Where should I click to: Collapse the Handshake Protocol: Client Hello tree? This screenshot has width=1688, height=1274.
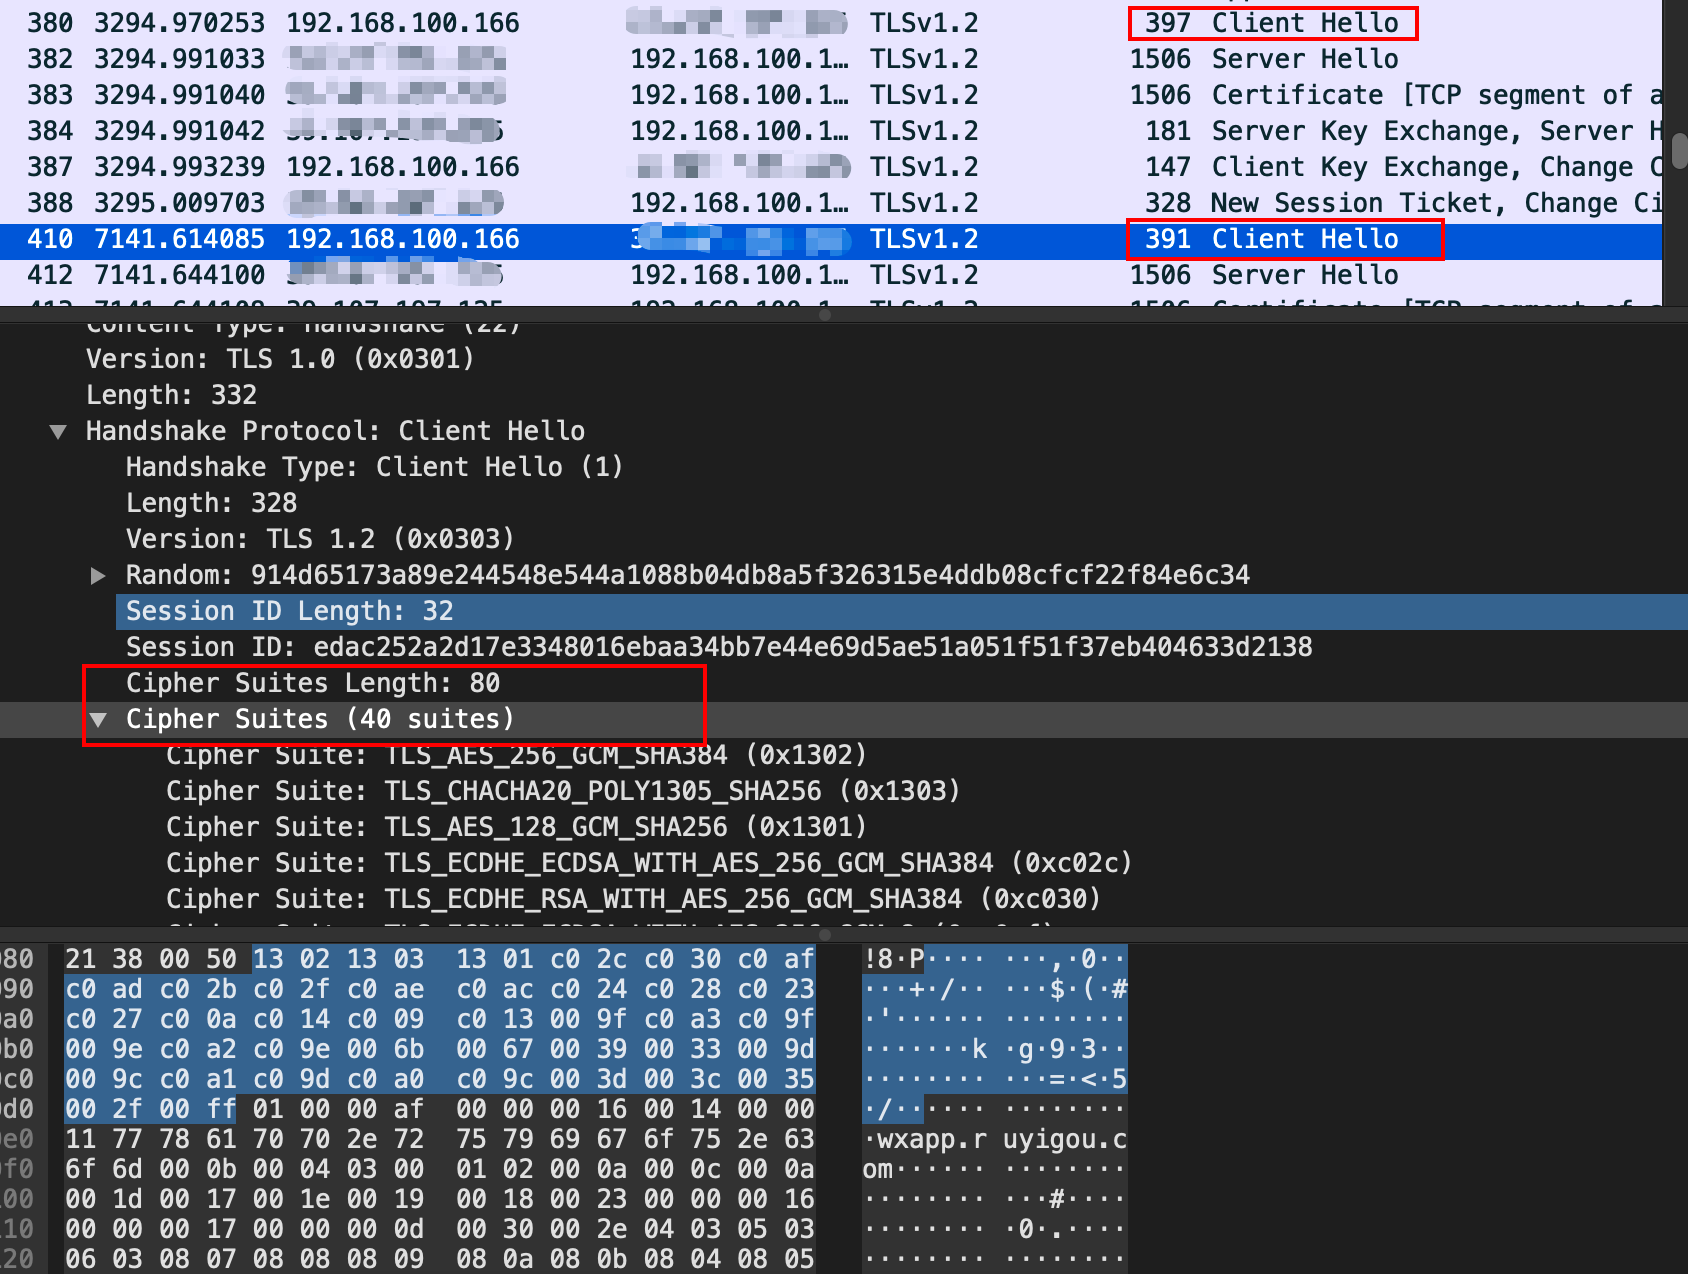58,432
